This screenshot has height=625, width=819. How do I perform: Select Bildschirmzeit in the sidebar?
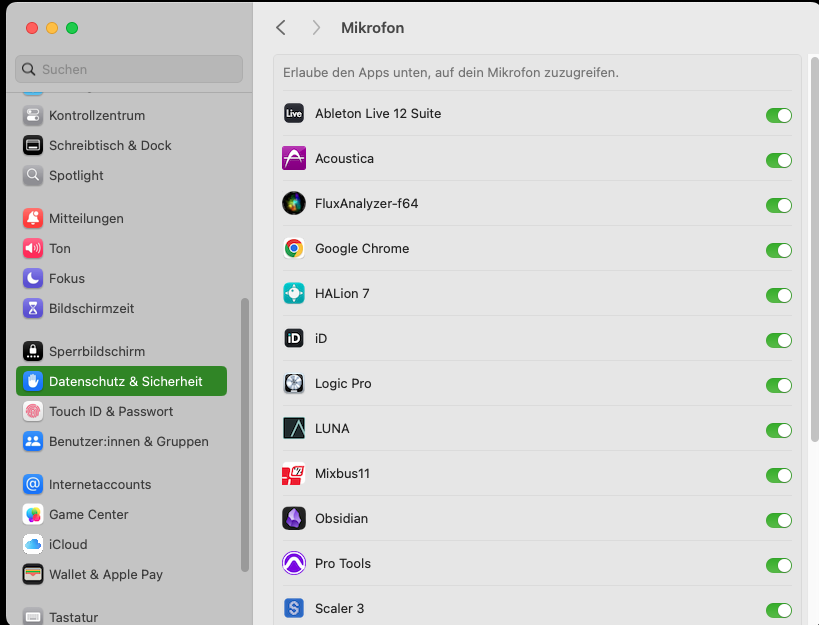pyautogui.click(x=121, y=308)
